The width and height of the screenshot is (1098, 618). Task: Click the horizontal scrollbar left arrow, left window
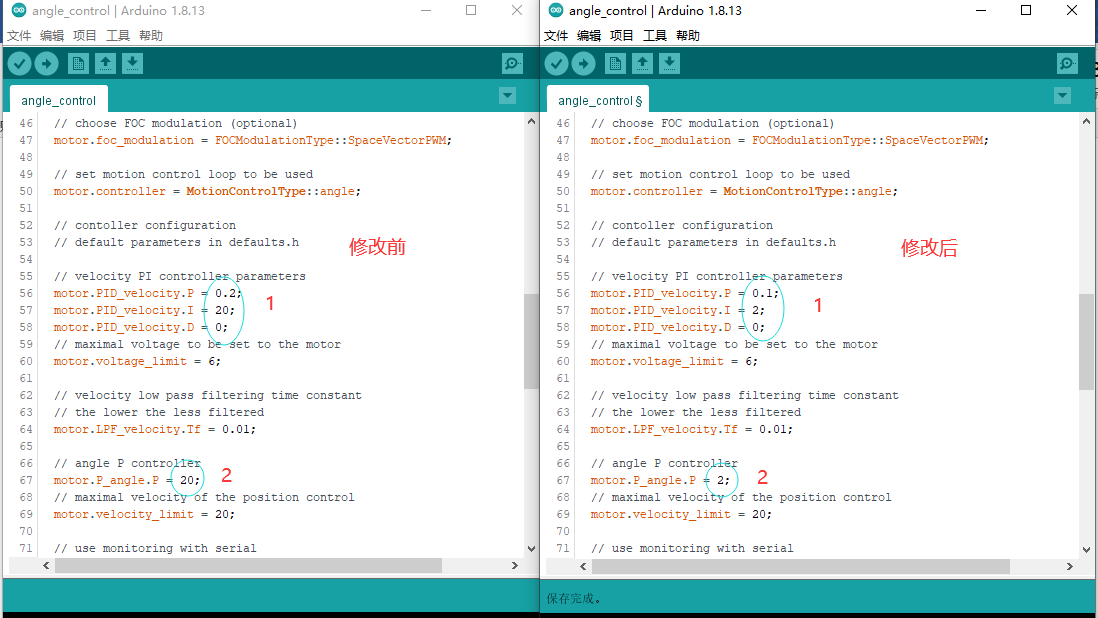[x=46, y=565]
